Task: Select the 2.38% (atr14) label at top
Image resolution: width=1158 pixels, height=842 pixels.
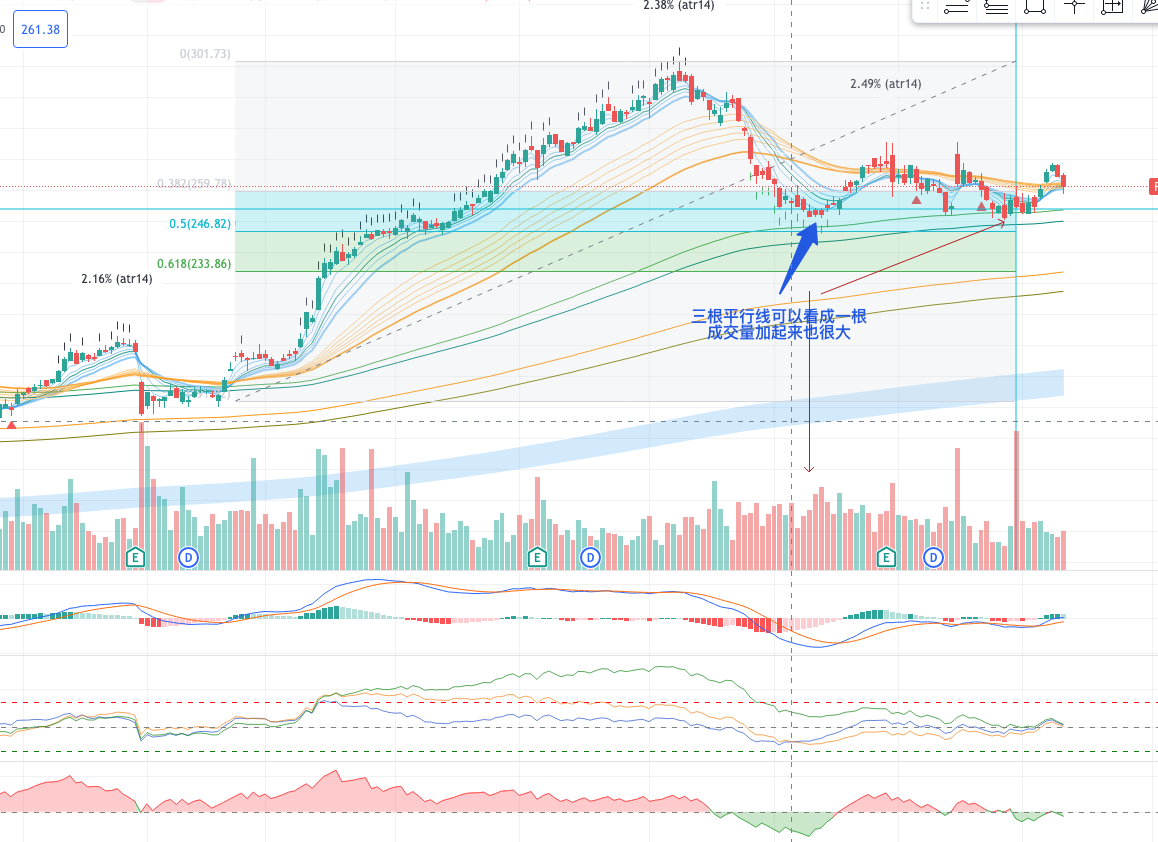Action: (x=679, y=5)
